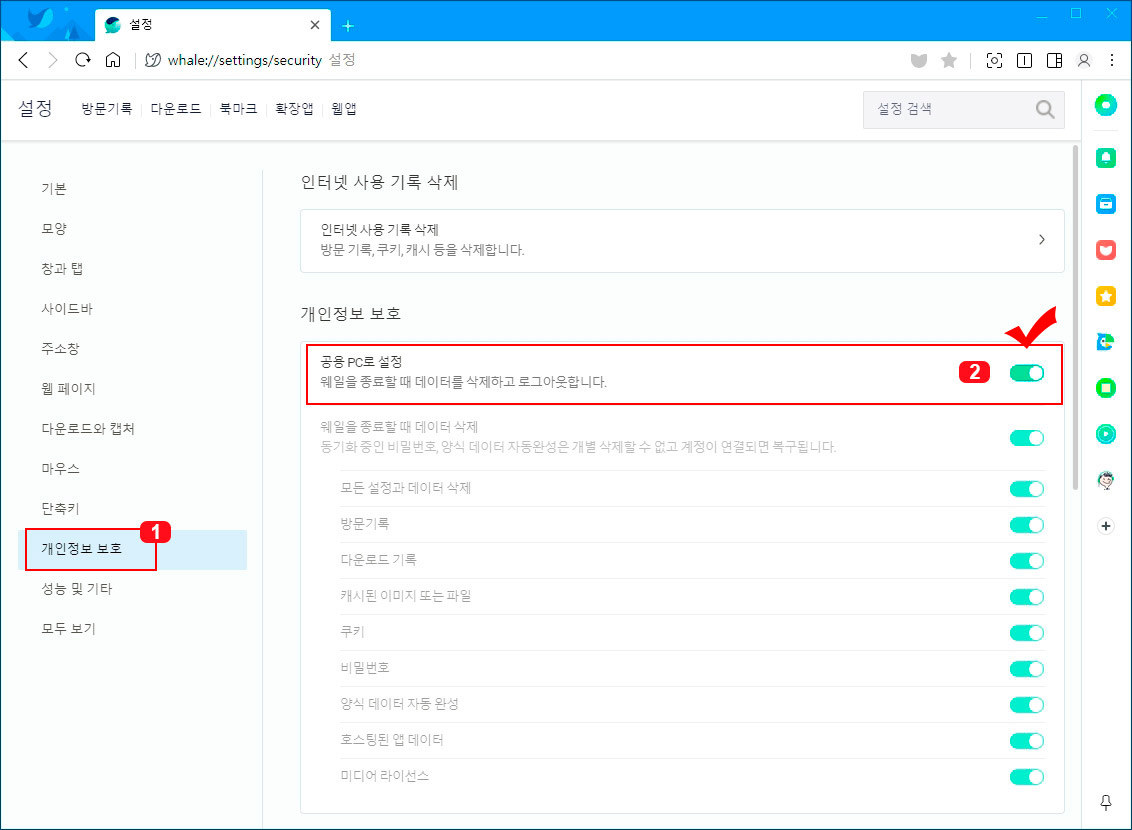The width and height of the screenshot is (1132, 830).
Task: Open the yellow star bookmarks sidebar app
Action: pos(1106,296)
